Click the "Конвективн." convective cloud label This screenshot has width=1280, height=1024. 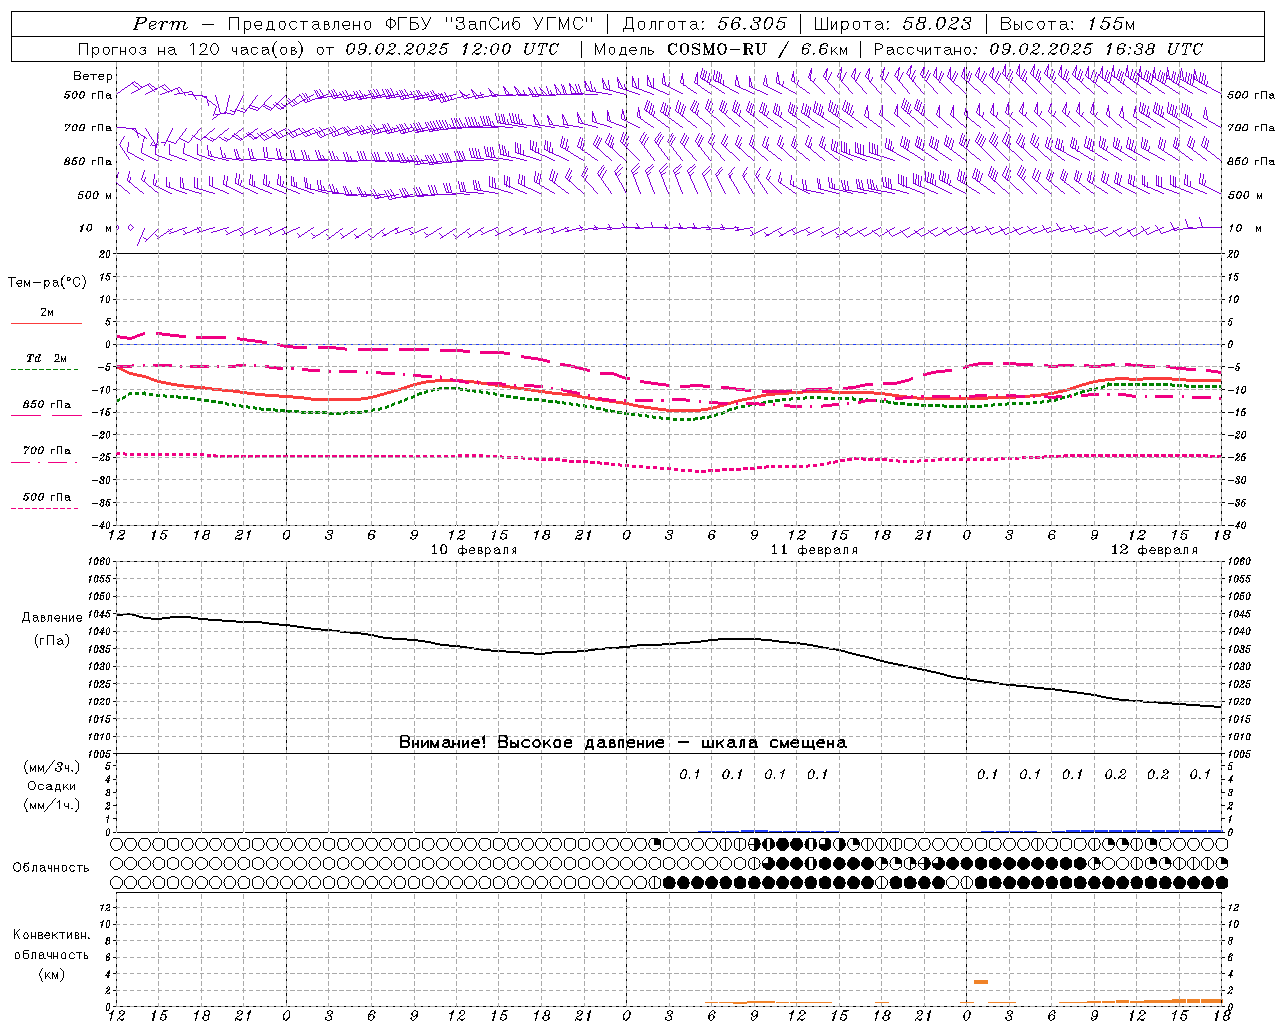(51, 935)
